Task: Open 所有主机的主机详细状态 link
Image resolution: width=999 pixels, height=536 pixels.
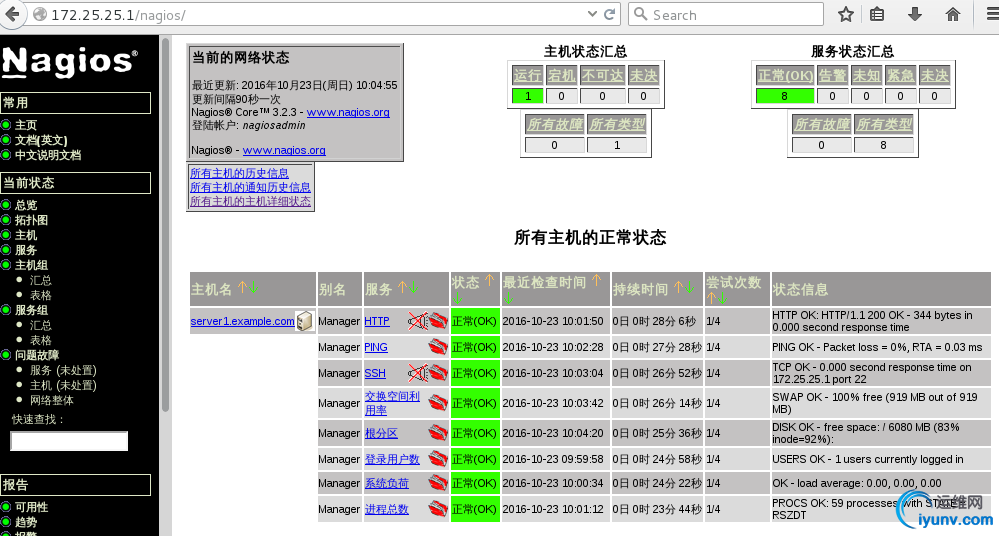Action: (250, 201)
